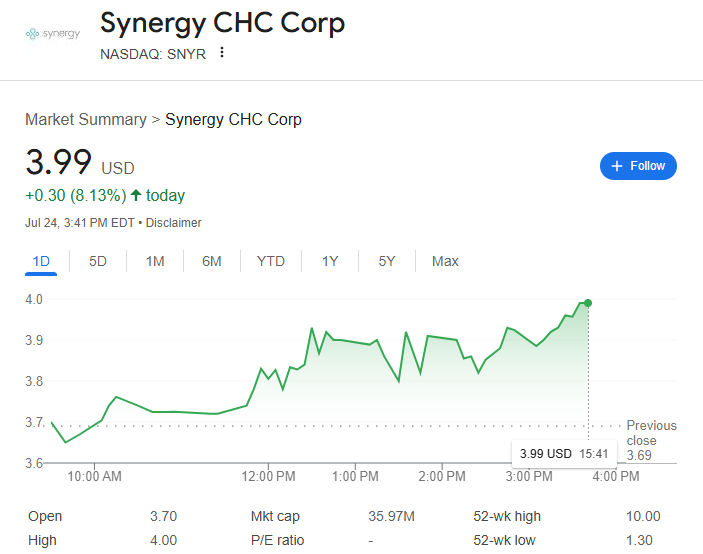
Task: Click the Previous close 3.69 label
Action: 651,440
